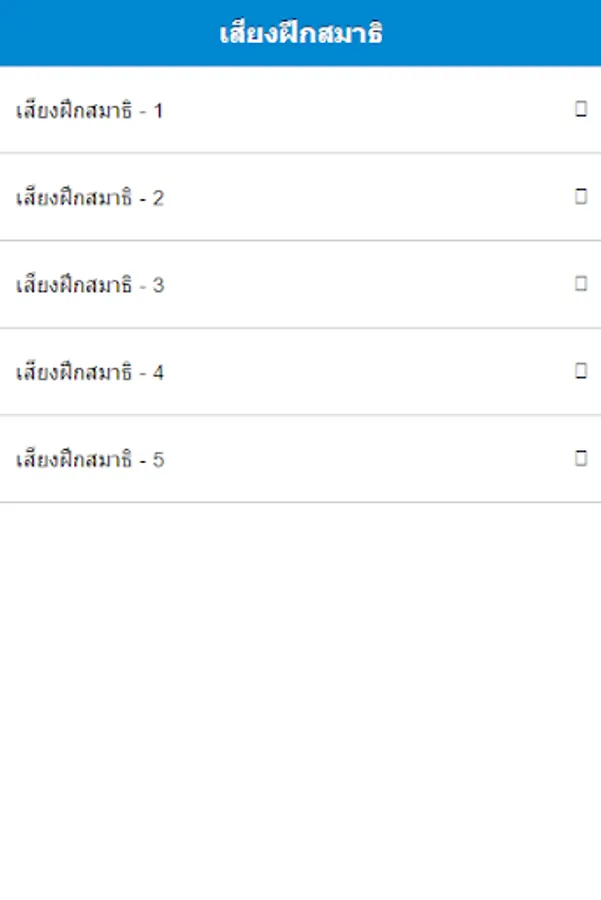Screen dimensions: 601x900
Task: Click the blue header bar left of title
Action: coord(109,33)
